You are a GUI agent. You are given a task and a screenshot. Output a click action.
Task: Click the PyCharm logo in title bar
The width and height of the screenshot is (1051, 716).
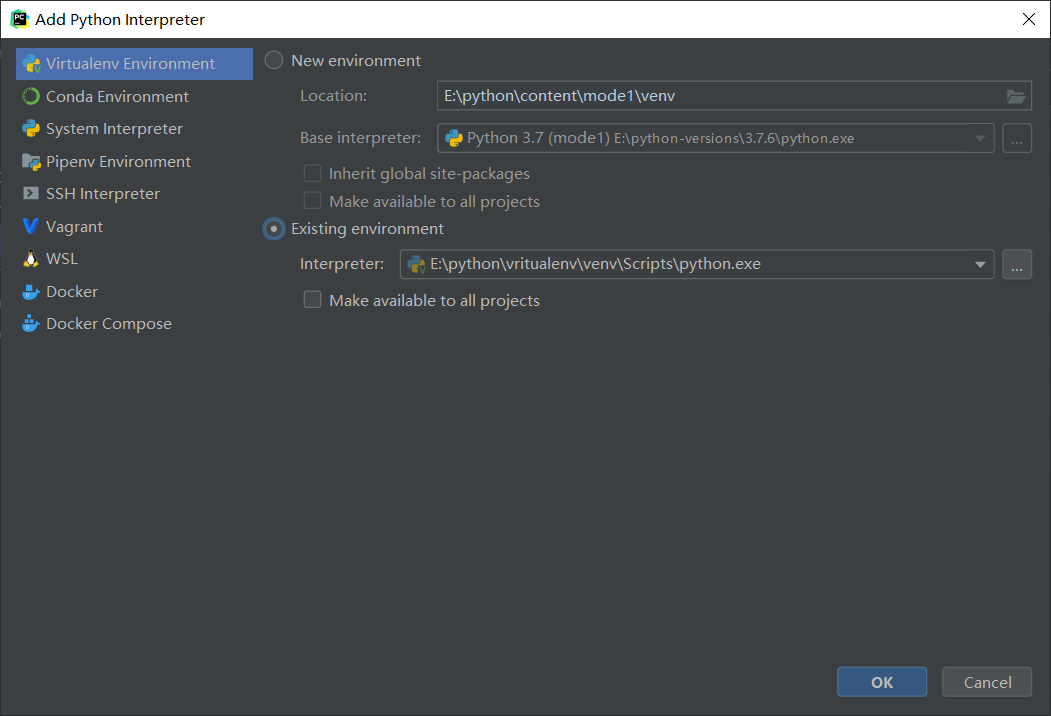pyautogui.click(x=19, y=19)
